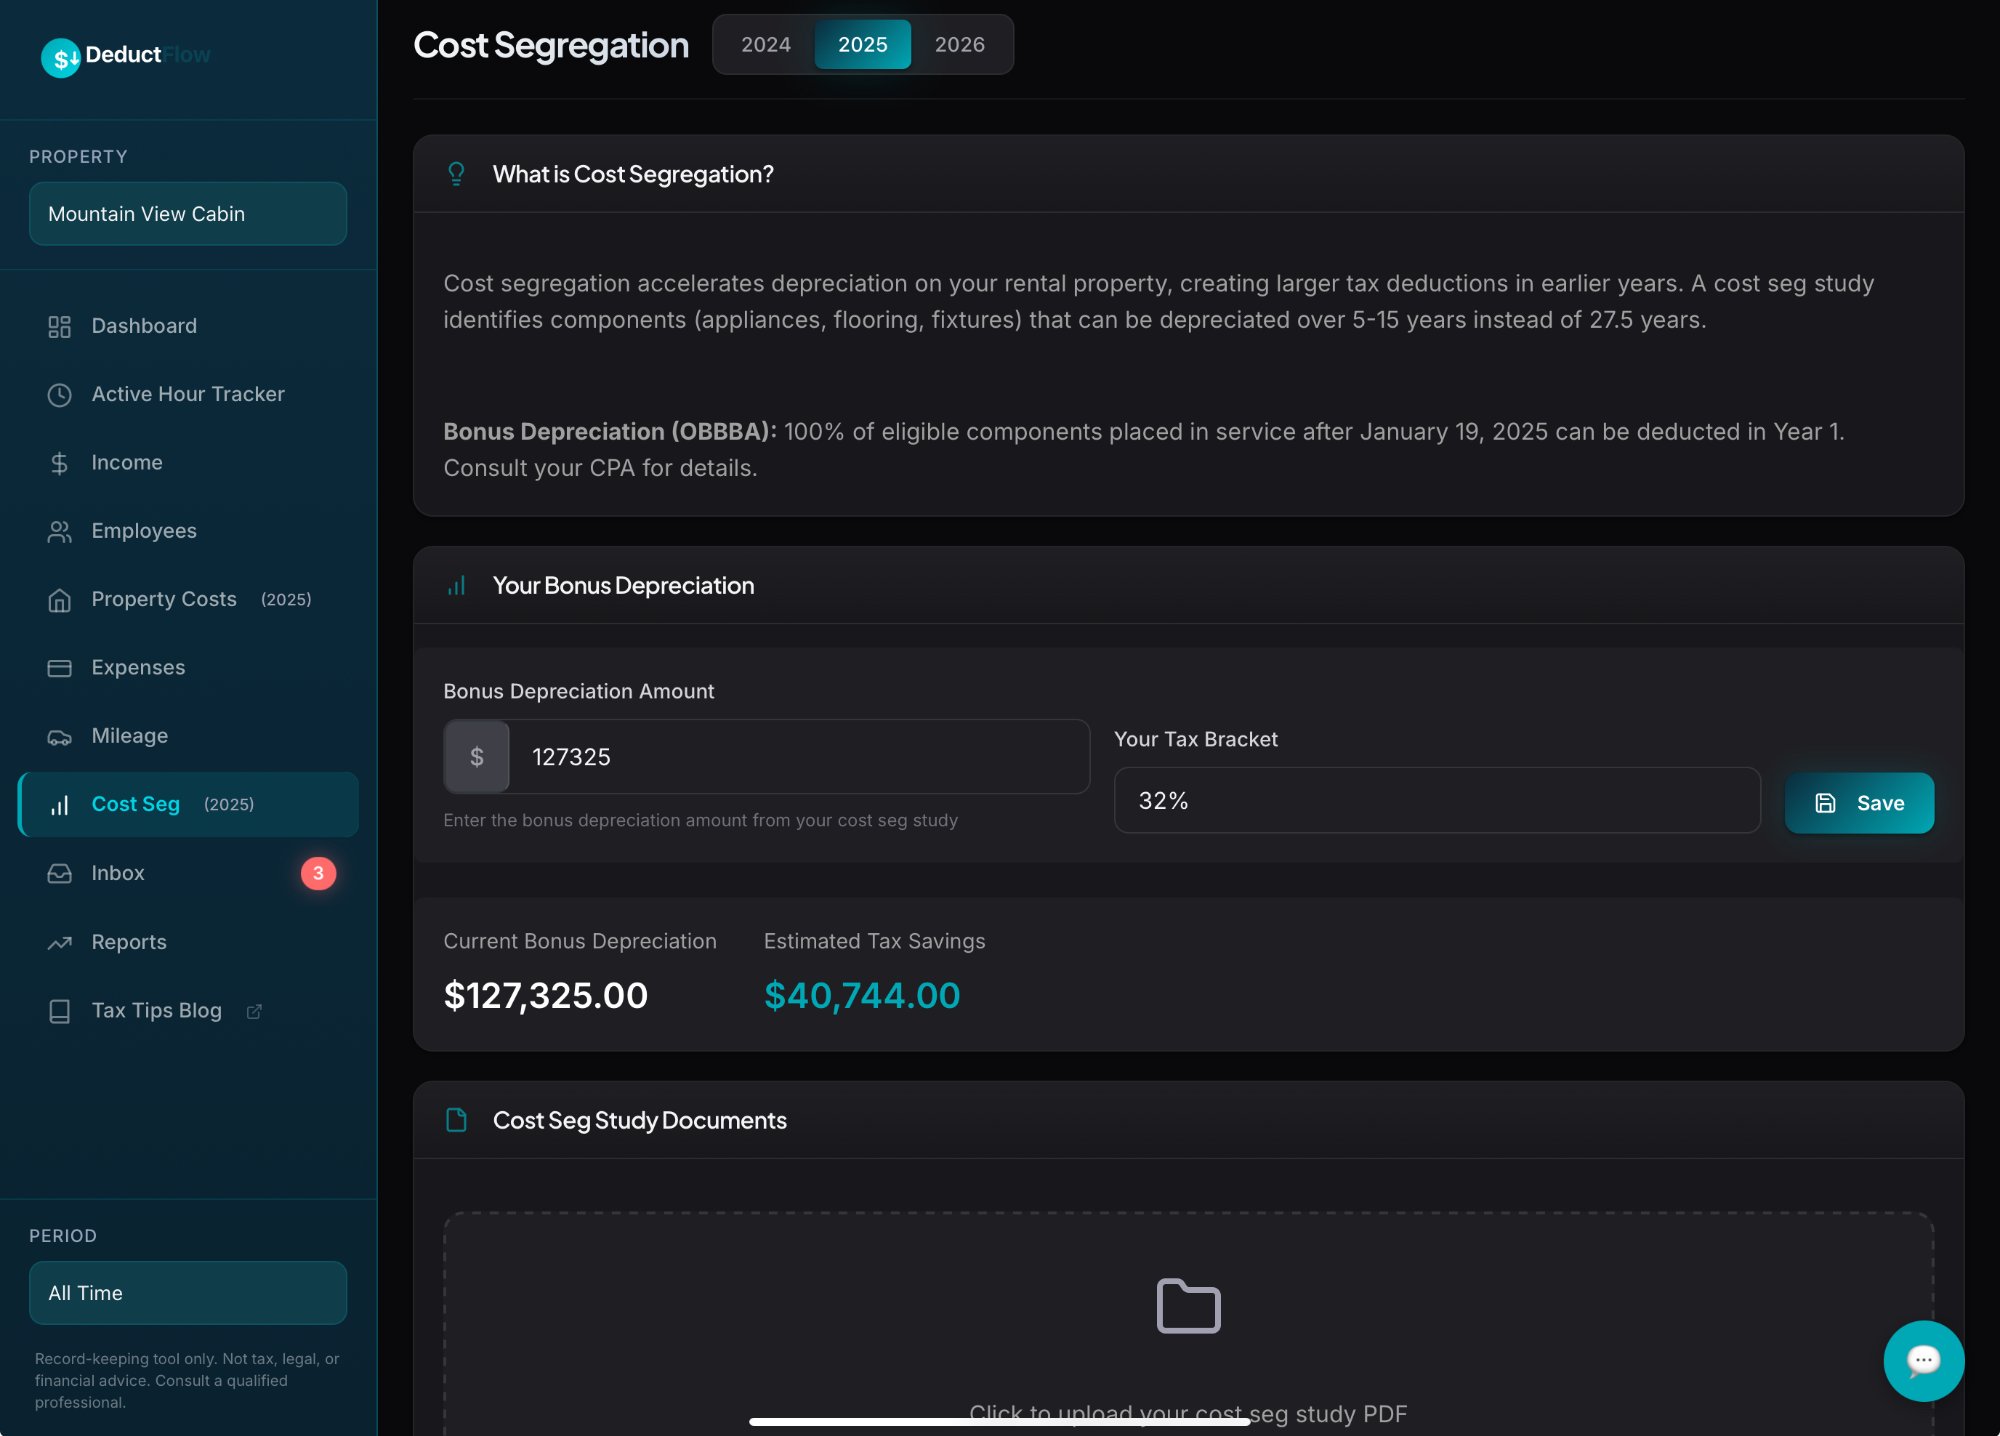Open the Dashboard from the sidebar

pos(143,326)
